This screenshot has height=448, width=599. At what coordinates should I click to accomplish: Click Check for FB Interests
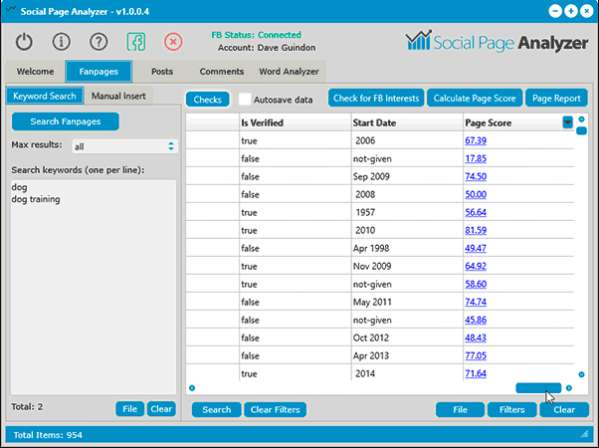coord(376,98)
